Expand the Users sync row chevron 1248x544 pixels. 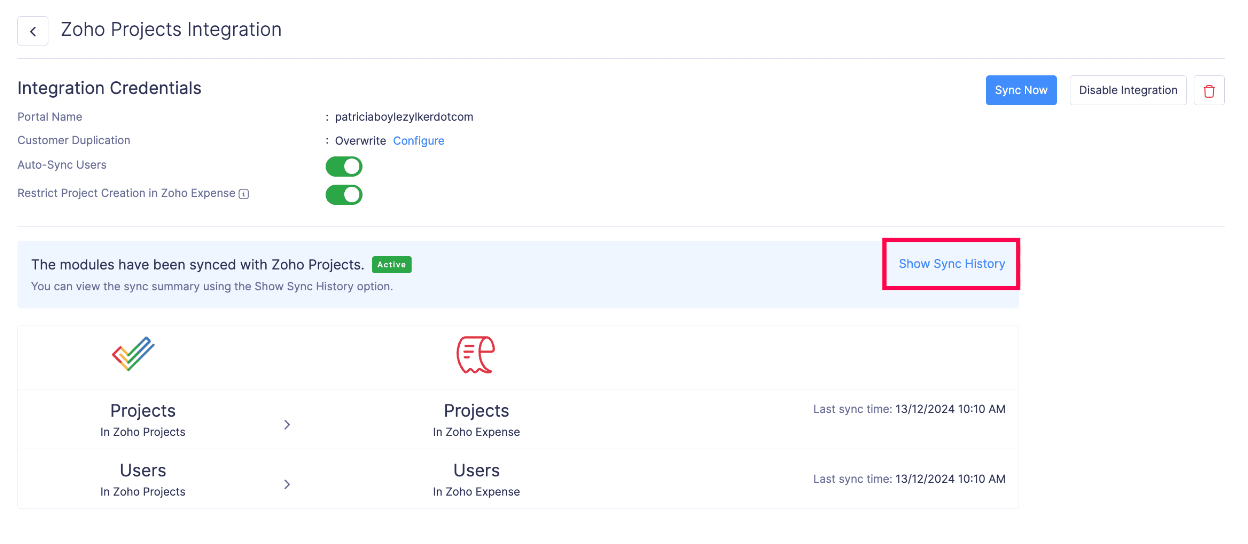(287, 484)
